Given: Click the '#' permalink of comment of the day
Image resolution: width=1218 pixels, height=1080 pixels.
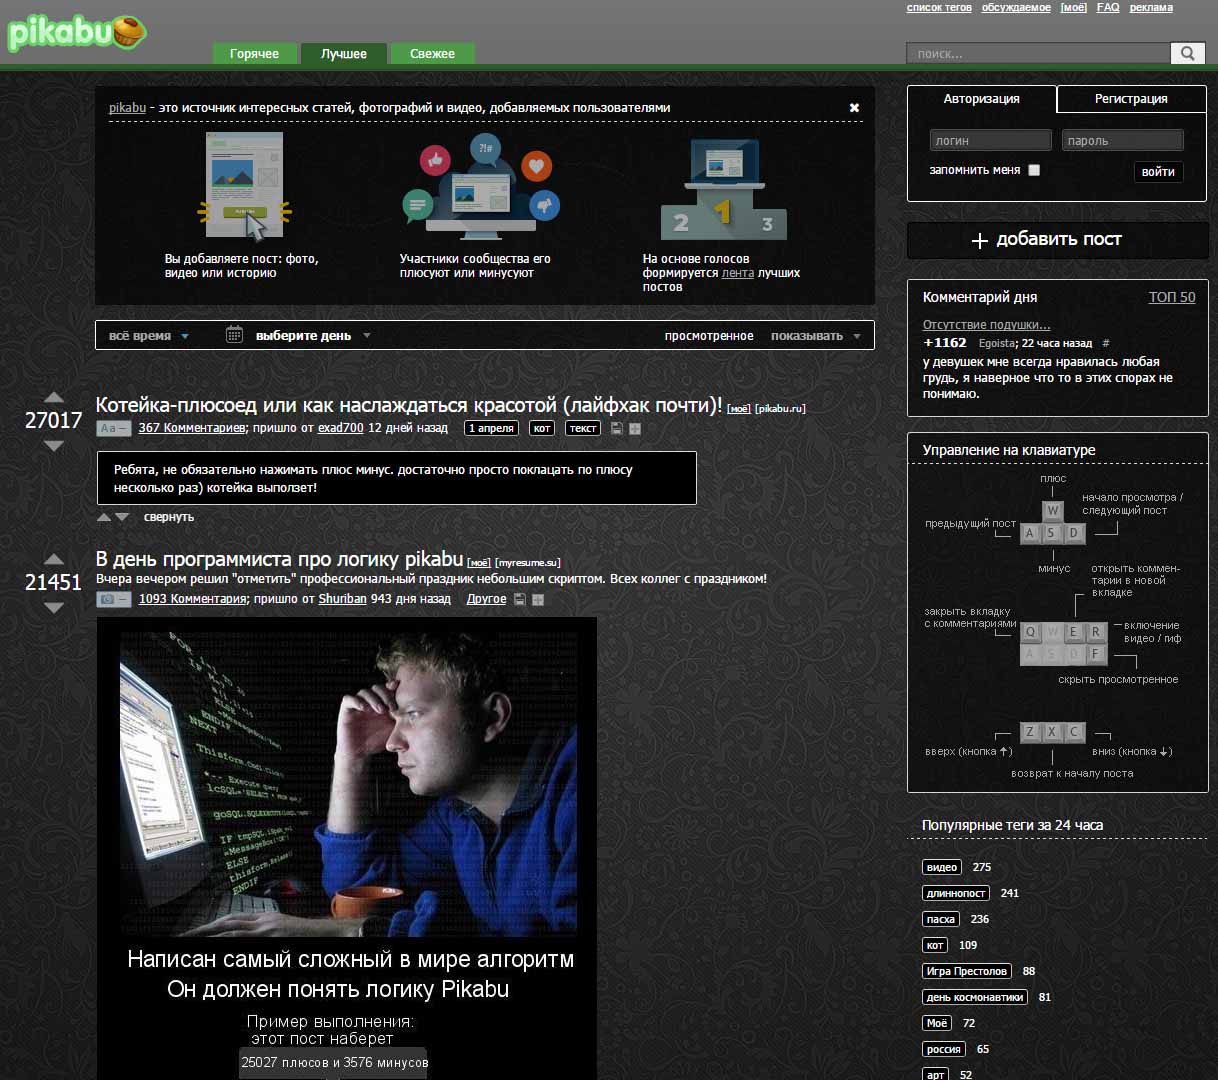Looking at the screenshot, I should coord(1105,343).
